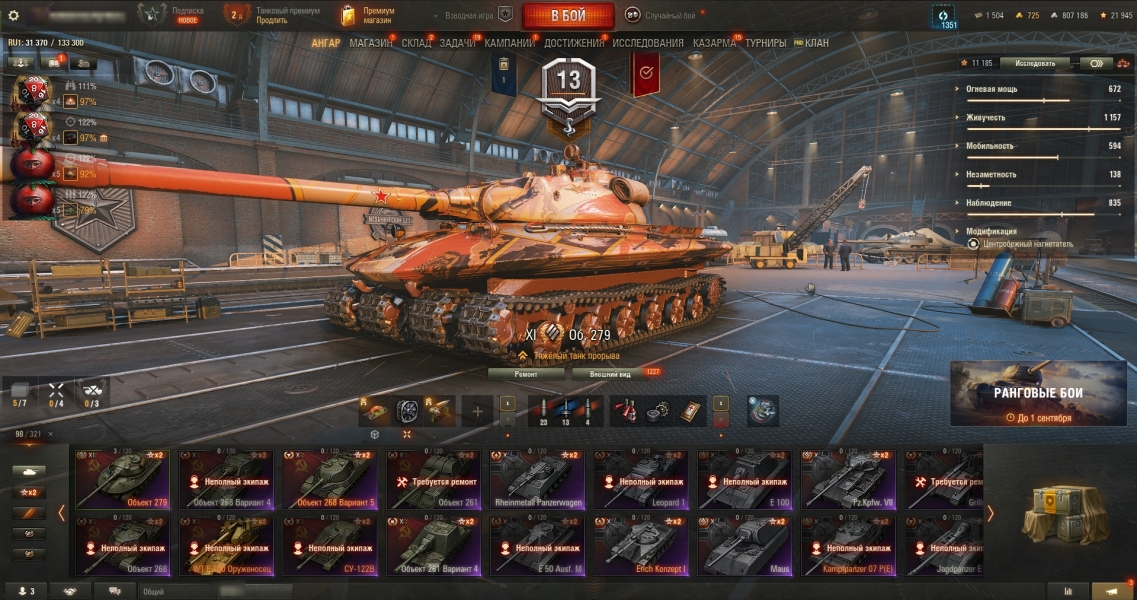Start battle with В БОЙ button
Image resolution: width=1137 pixels, height=600 pixels.
point(568,15)
